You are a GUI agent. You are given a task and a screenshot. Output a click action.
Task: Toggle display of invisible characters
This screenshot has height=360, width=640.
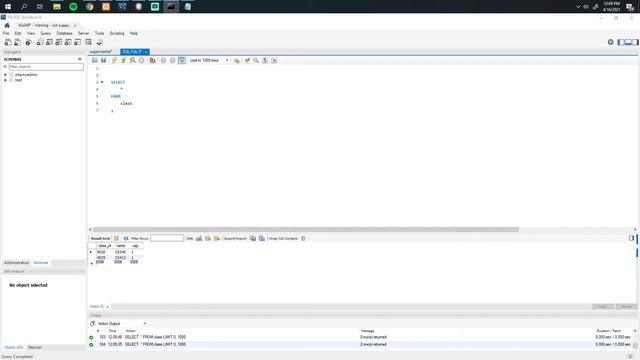[265, 60]
